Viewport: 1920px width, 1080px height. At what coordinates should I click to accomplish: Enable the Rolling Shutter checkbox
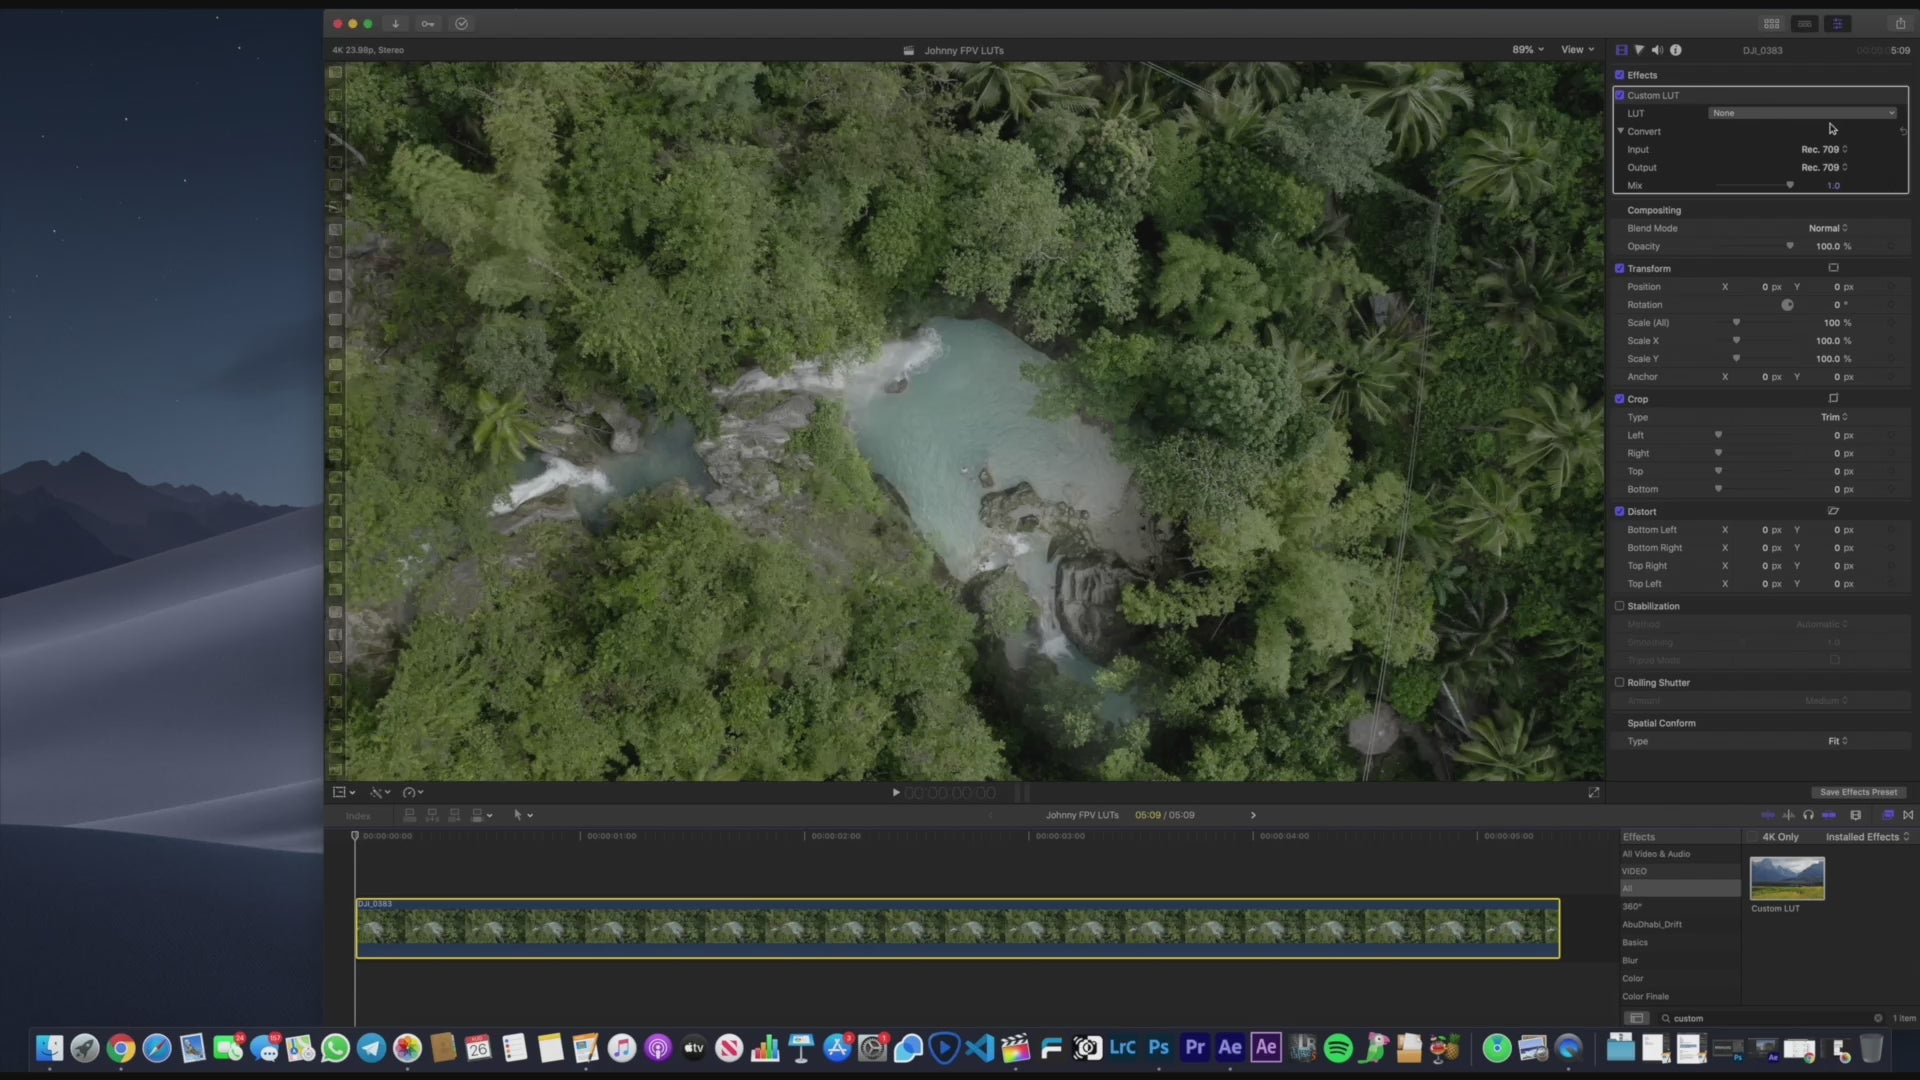(1620, 683)
